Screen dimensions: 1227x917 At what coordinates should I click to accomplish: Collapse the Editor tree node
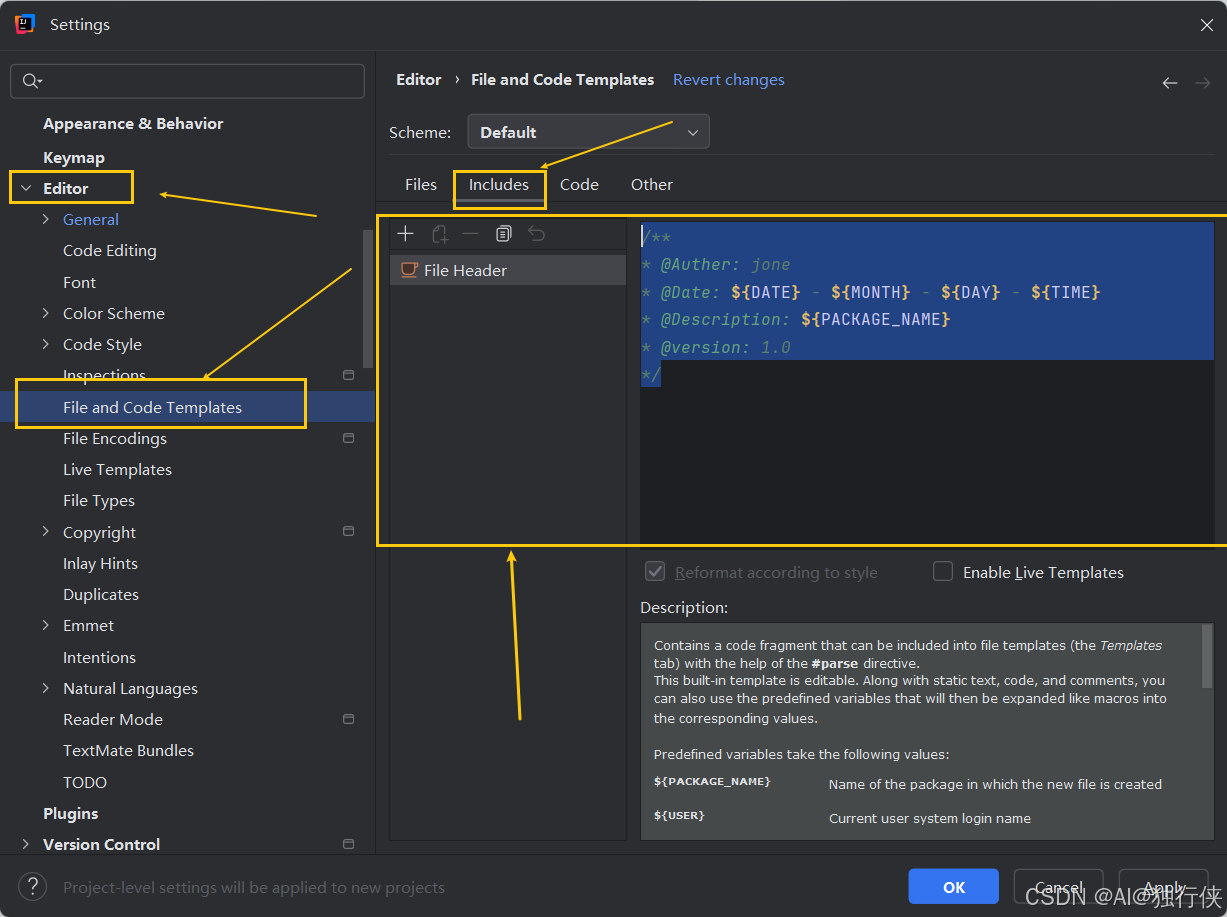tap(26, 188)
